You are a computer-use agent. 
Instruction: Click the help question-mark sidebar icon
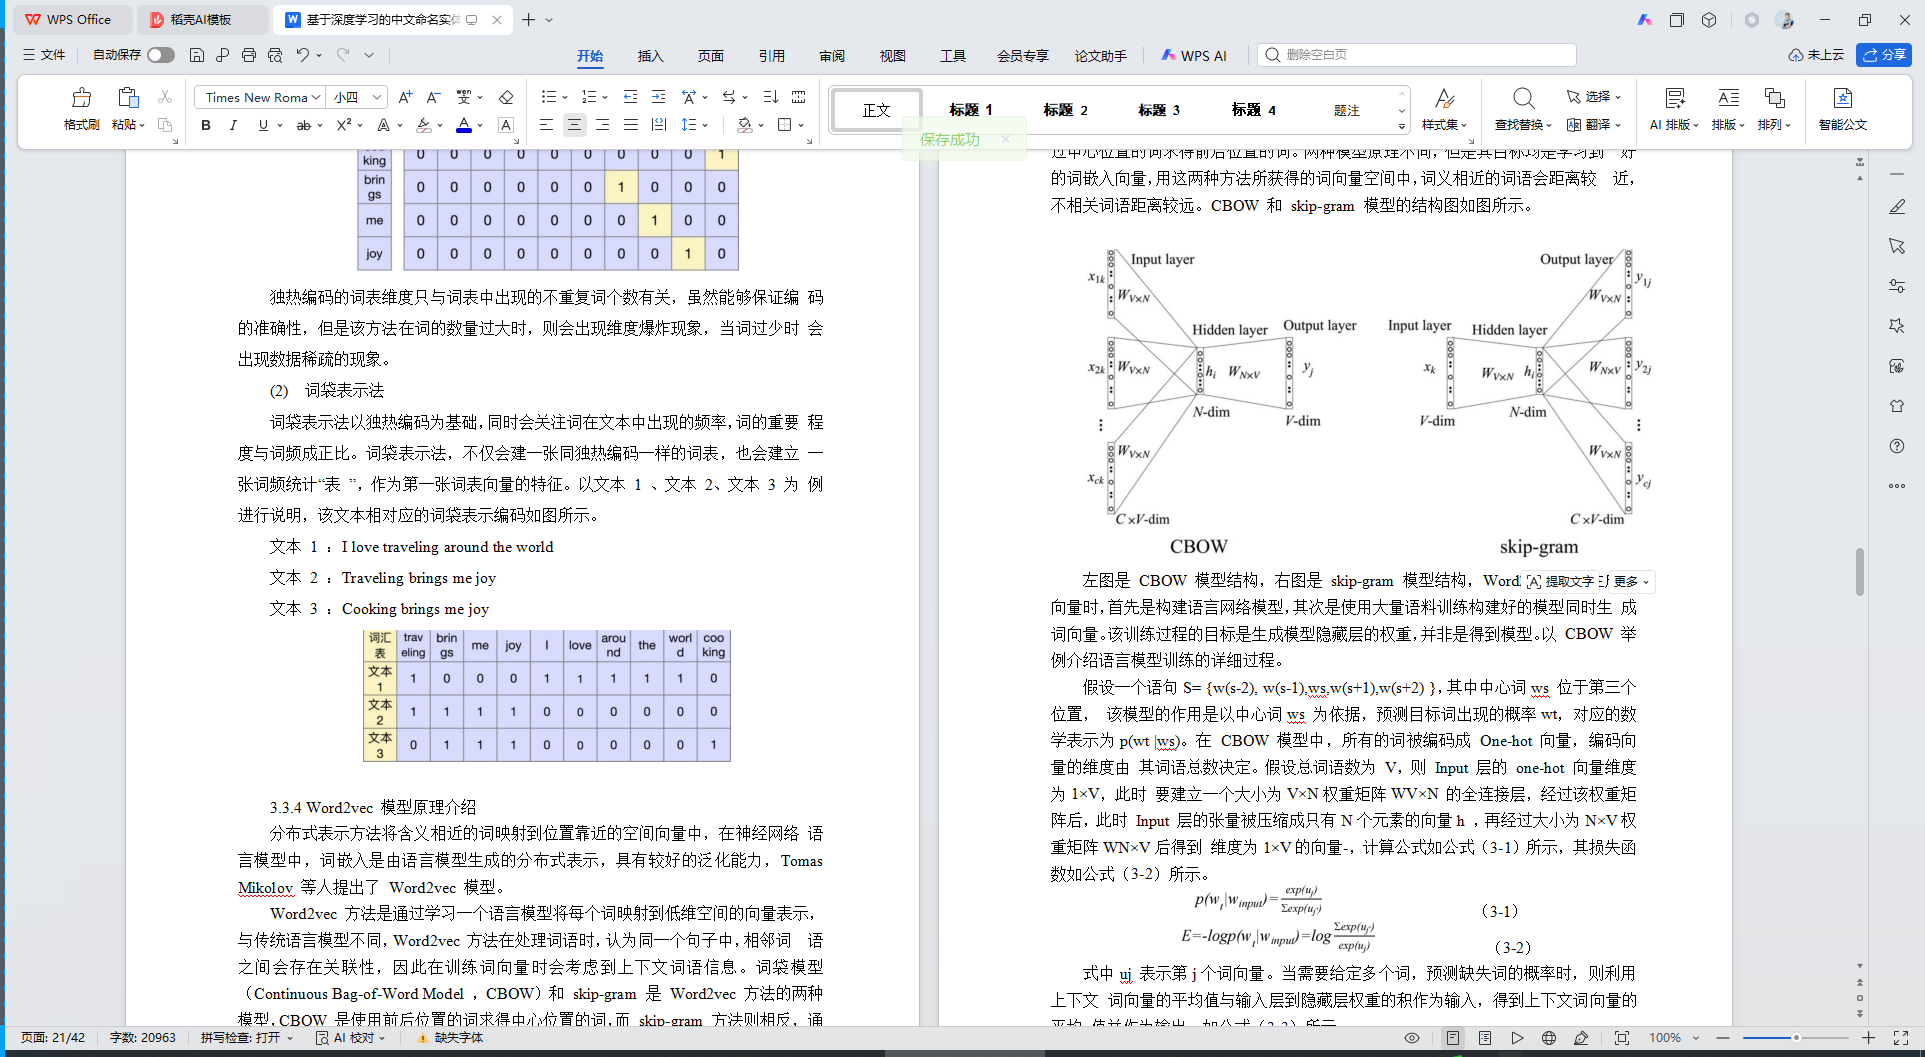tap(1897, 446)
